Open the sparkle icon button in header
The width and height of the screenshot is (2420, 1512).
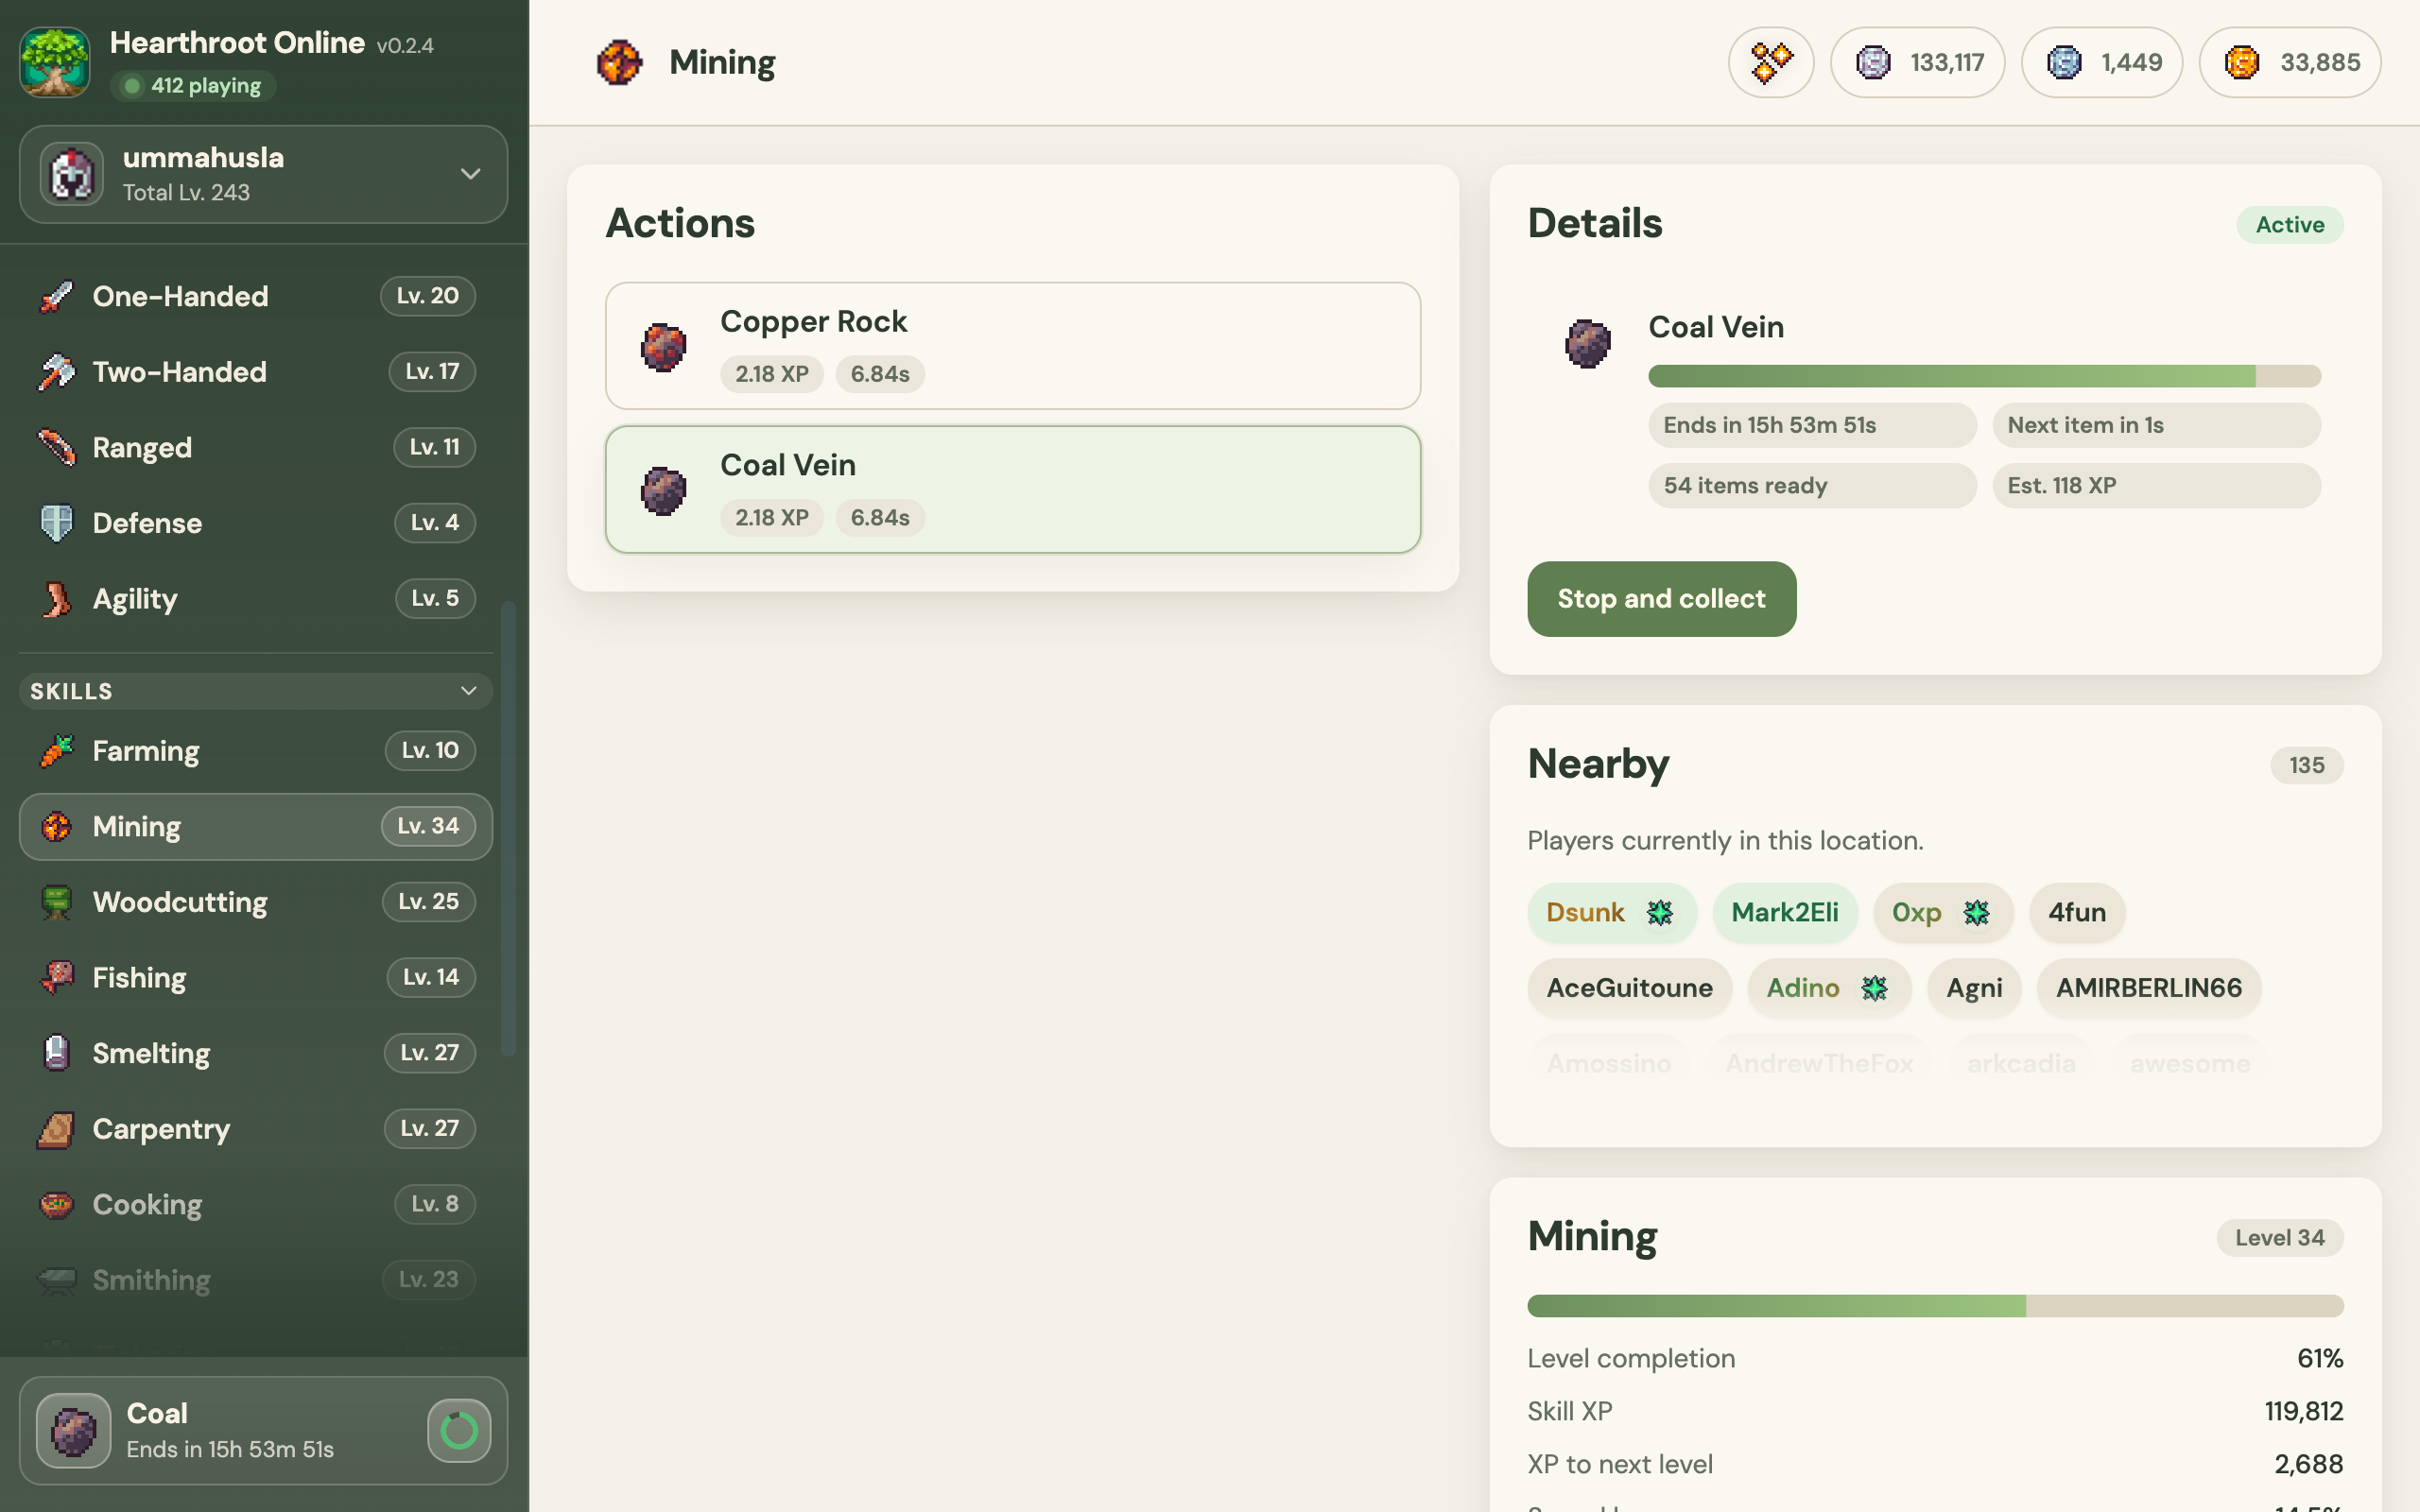1770,62
